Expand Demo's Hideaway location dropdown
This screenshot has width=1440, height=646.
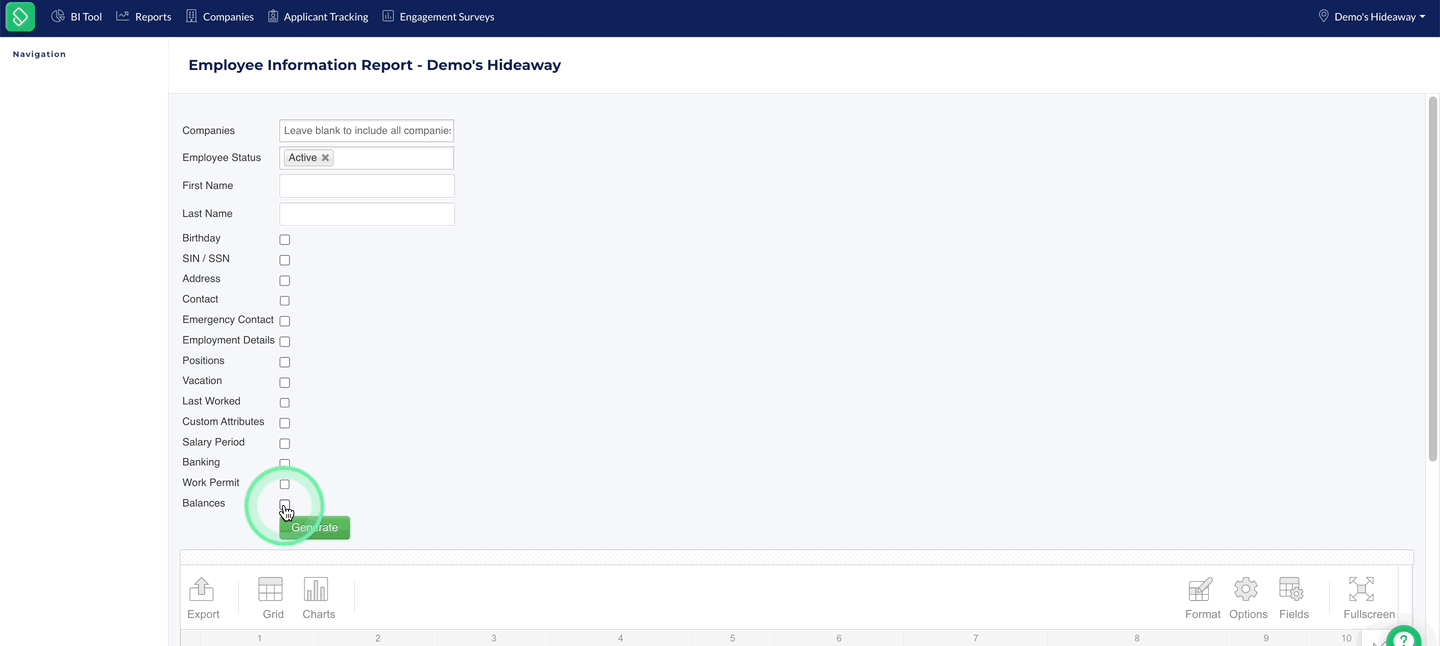(1372, 17)
